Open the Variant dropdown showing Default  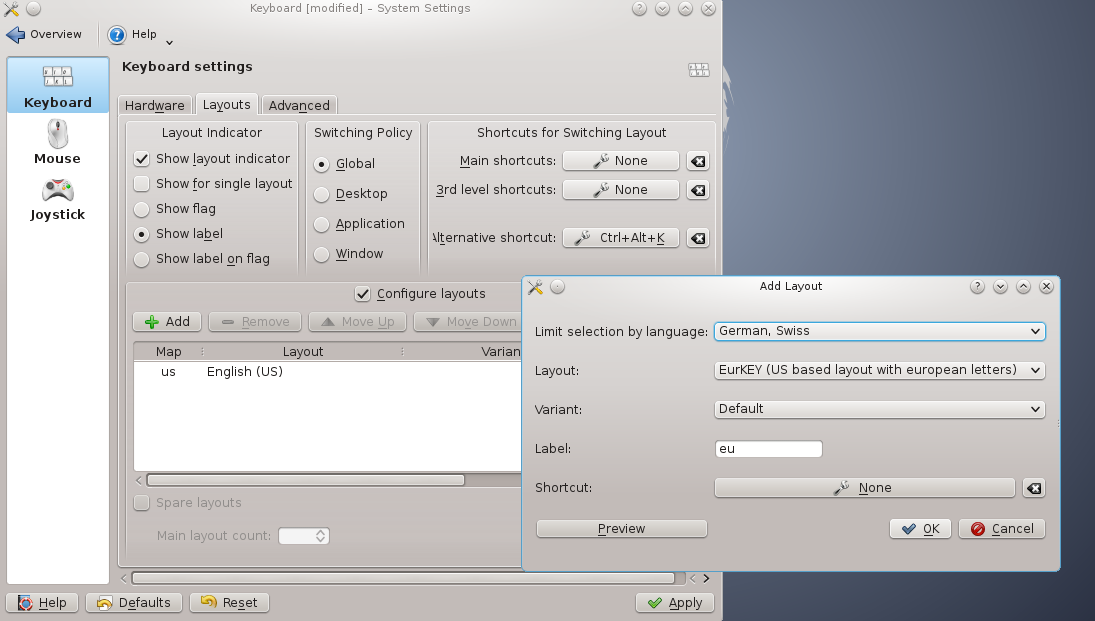point(879,409)
